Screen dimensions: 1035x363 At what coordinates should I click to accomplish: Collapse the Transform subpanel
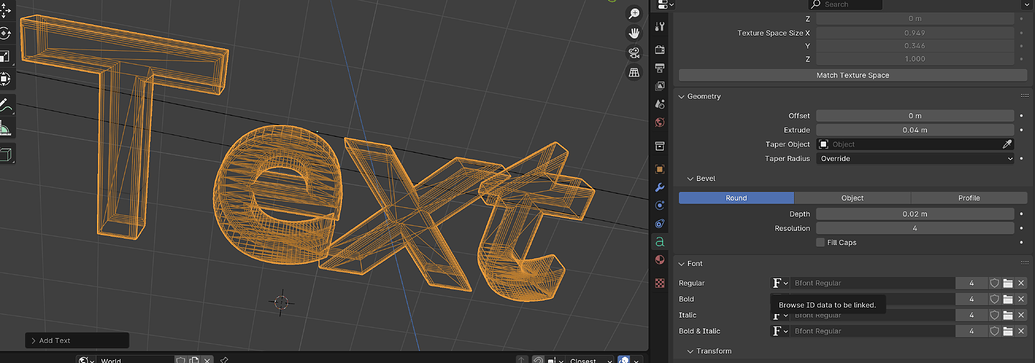(x=690, y=351)
